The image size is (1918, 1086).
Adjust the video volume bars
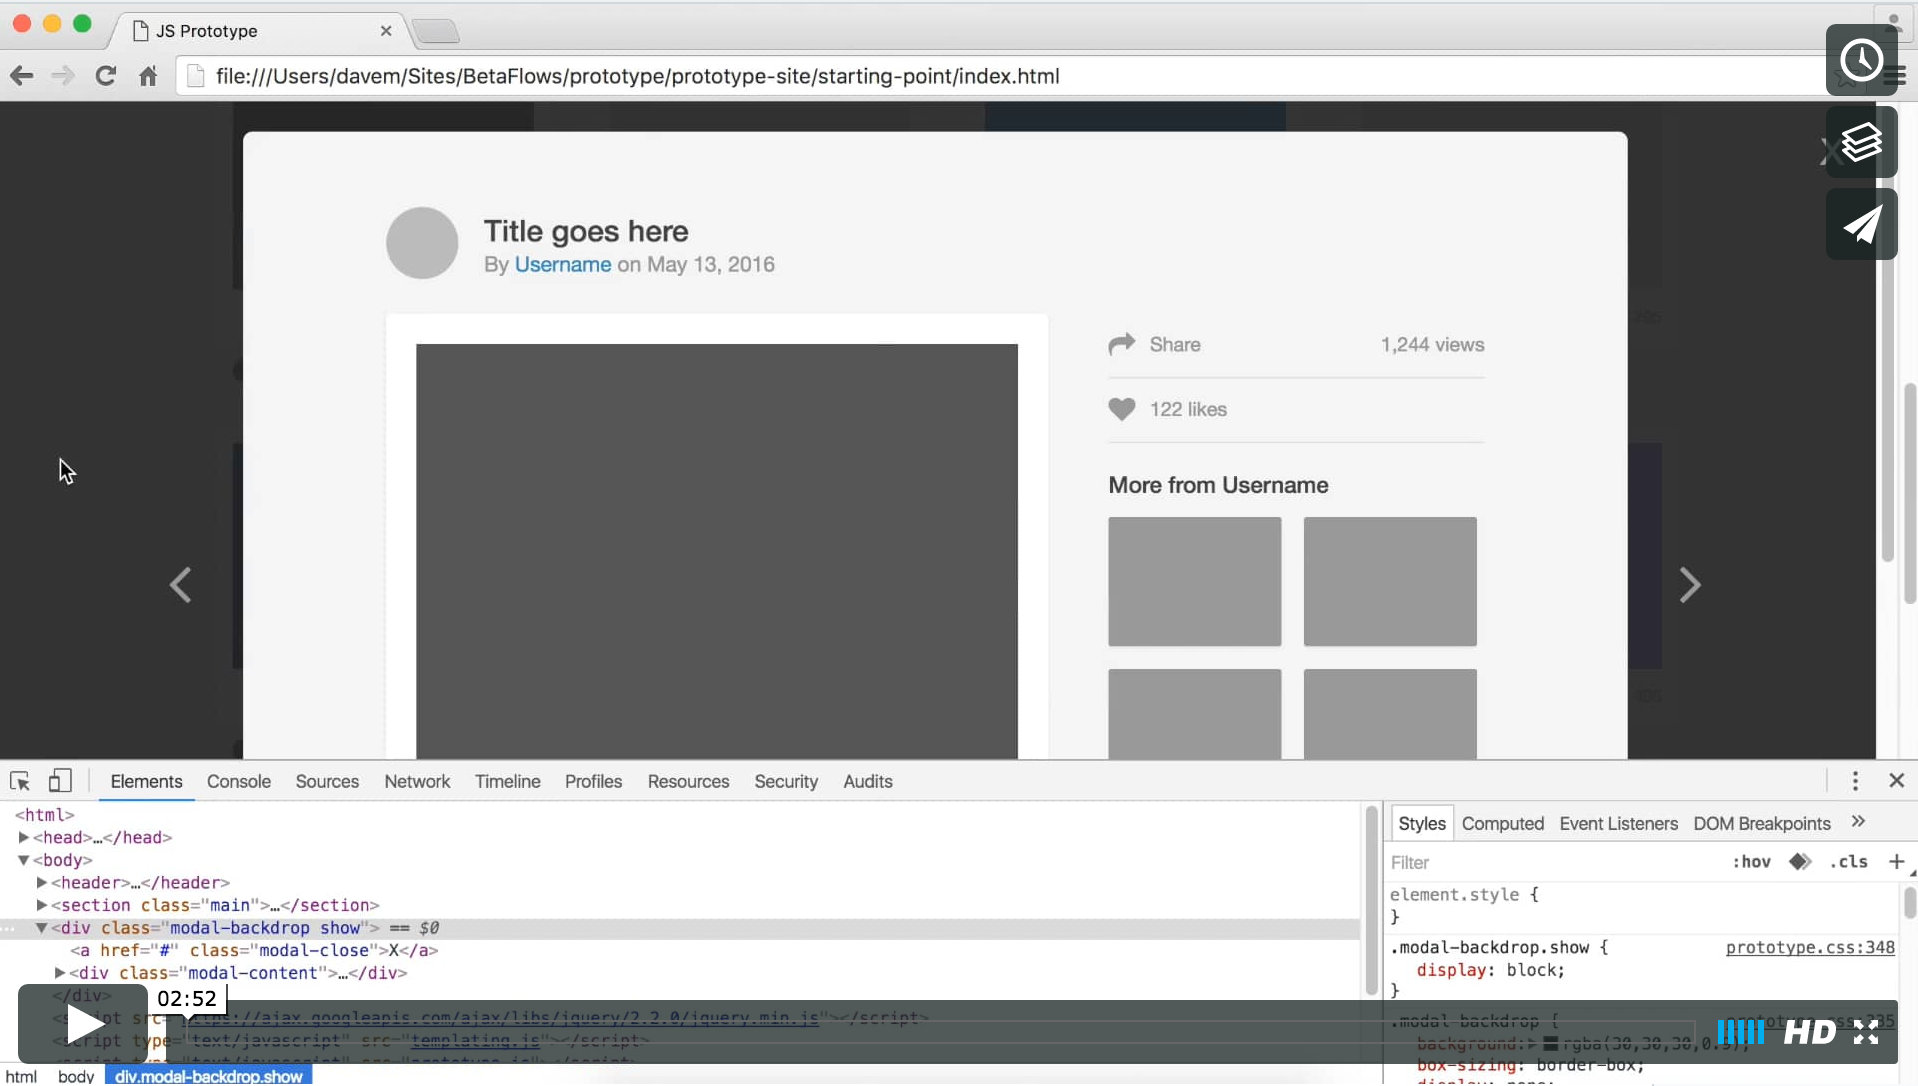pyautogui.click(x=1740, y=1032)
